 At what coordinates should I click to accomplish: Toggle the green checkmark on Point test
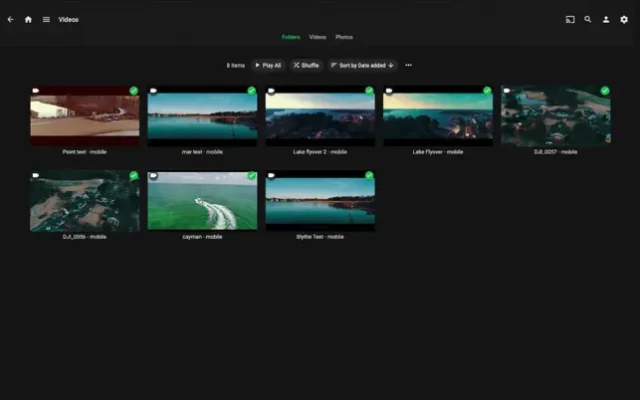[134, 91]
